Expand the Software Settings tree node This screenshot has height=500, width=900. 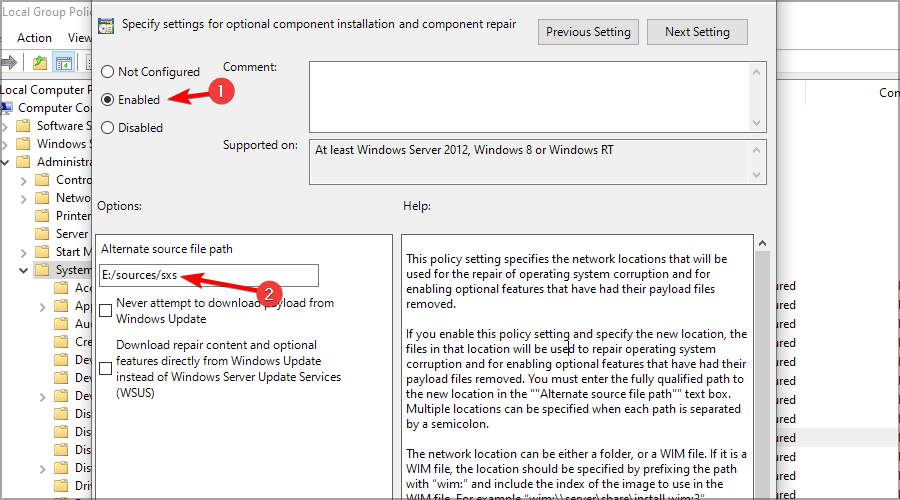point(5,126)
